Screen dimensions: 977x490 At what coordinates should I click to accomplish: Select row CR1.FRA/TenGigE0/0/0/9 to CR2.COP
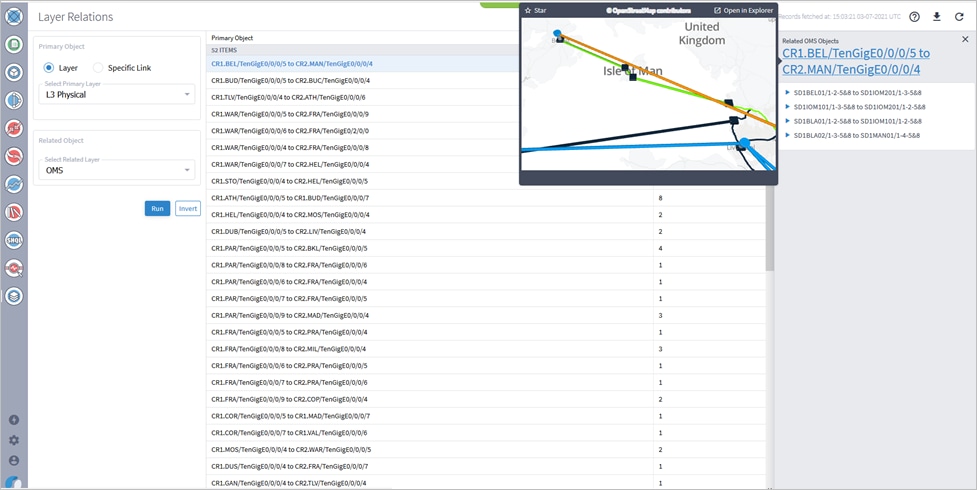486,400
